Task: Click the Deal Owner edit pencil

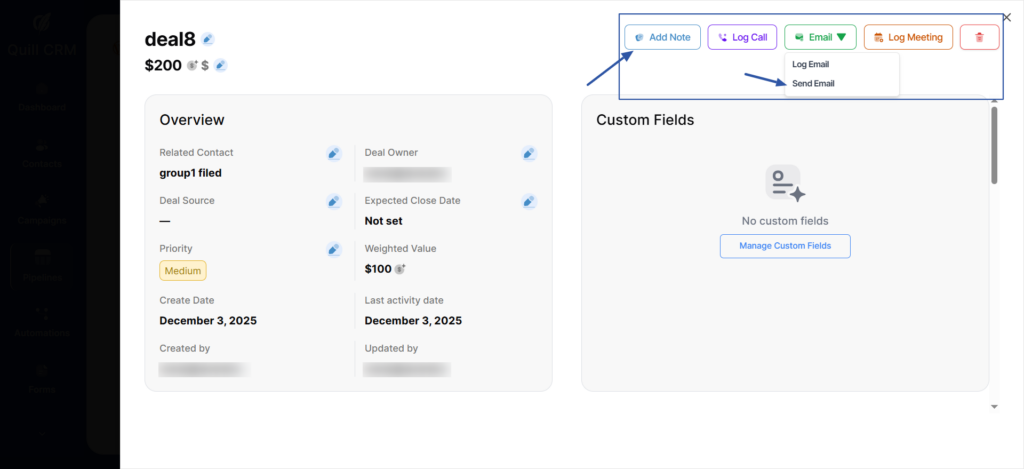Action: pos(529,153)
